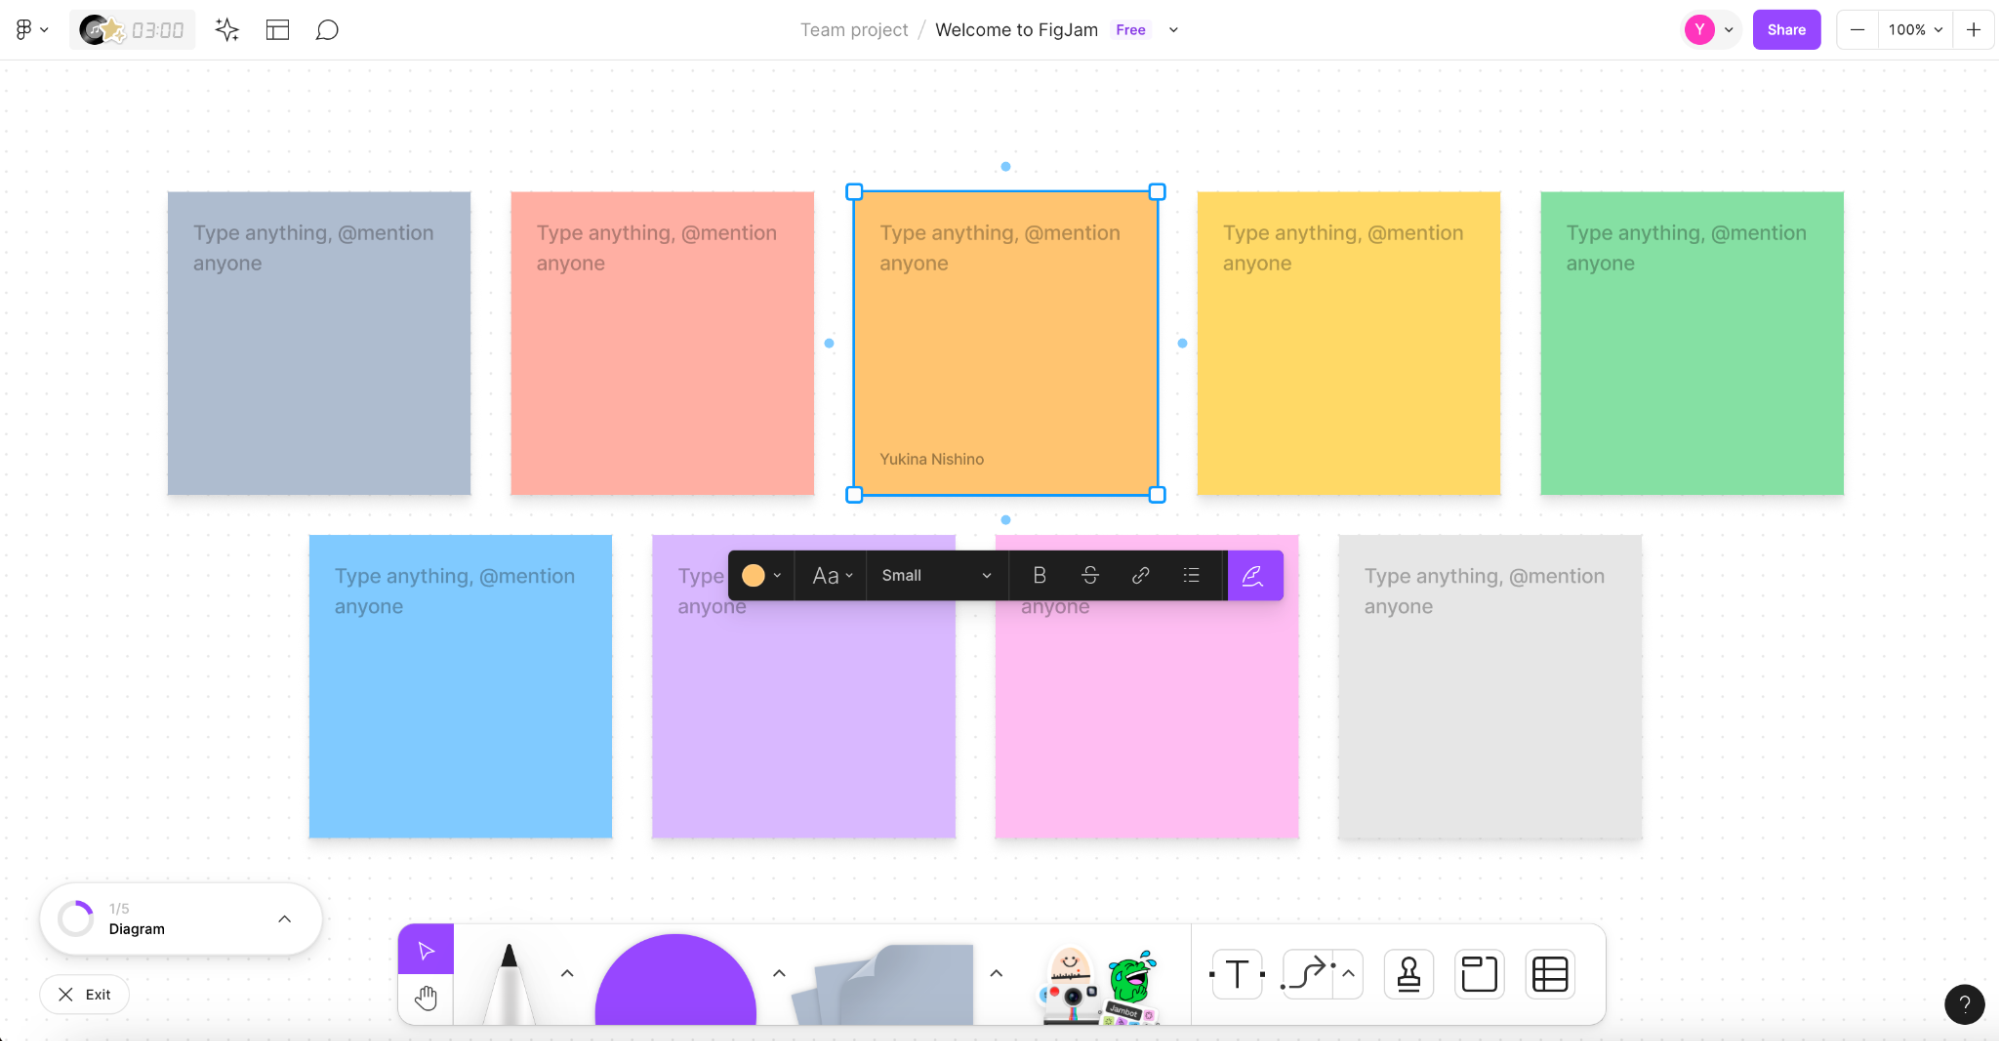1999x1042 pixels.
Task: Select the green sticky note
Action: pos(1692,343)
